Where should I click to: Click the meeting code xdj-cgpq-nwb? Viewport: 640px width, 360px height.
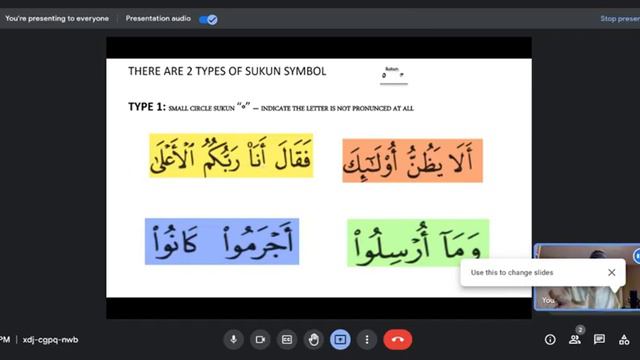50,340
